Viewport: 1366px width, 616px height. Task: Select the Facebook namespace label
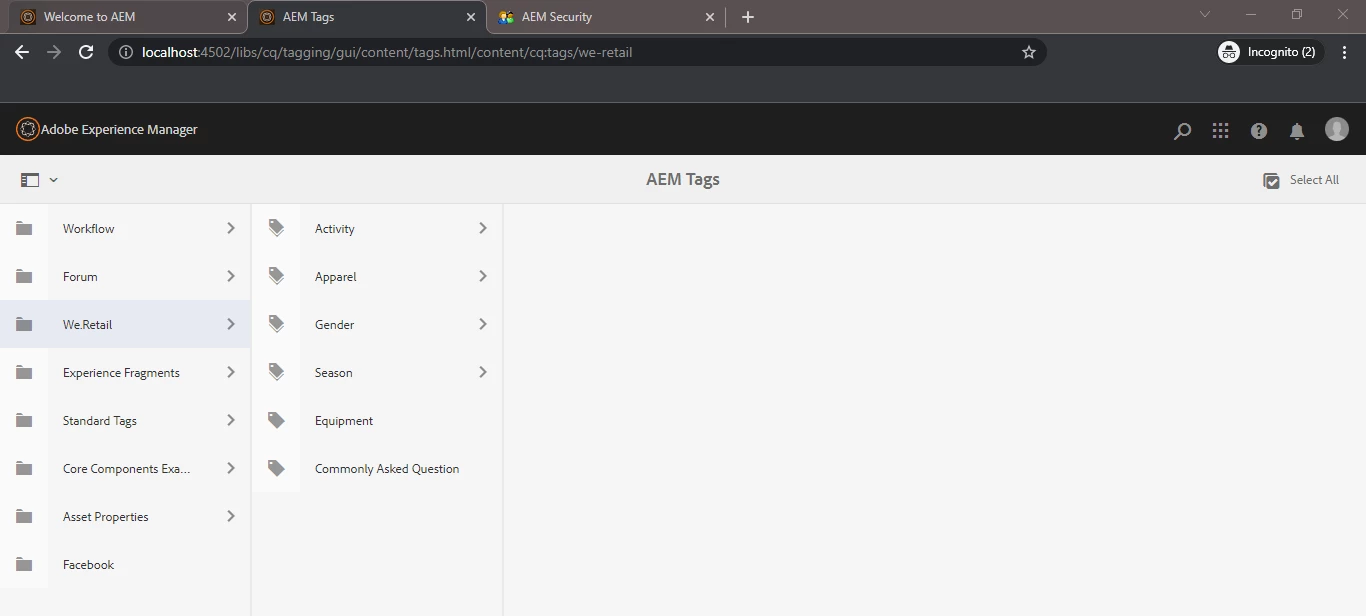(88, 565)
